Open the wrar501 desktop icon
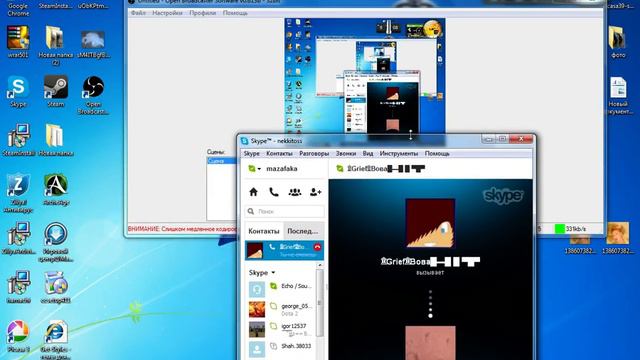This screenshot has width=640, height=360. [x=18, y=42]
